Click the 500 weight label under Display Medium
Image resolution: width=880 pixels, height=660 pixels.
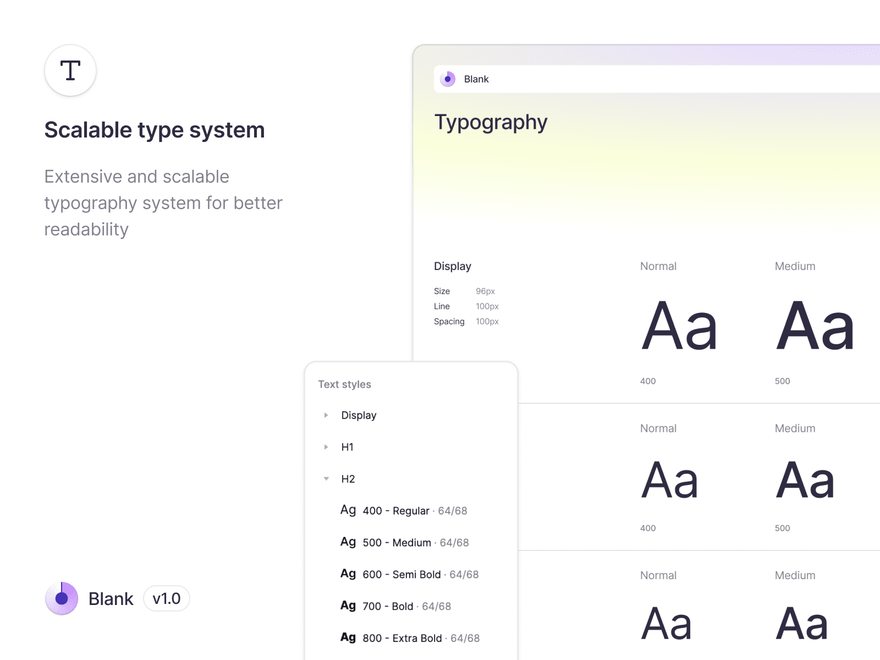pos(782,381)
